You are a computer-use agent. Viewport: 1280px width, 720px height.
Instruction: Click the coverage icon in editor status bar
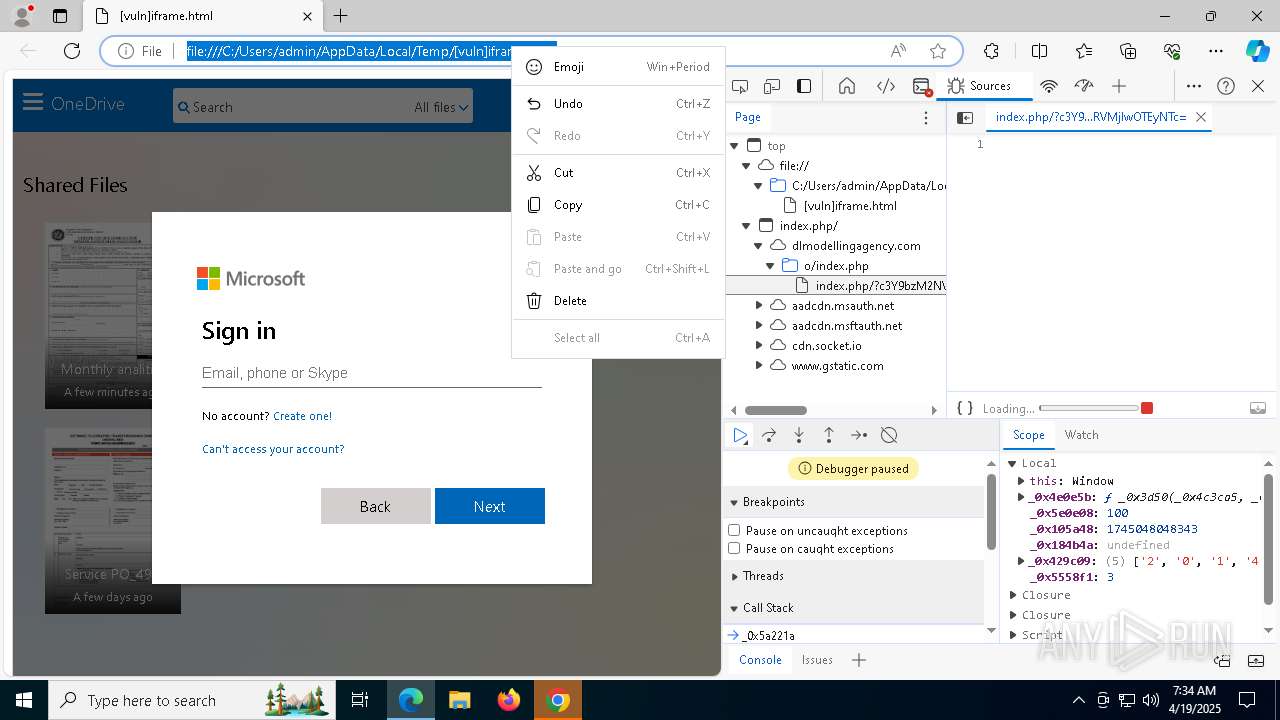pos(1258,408)
